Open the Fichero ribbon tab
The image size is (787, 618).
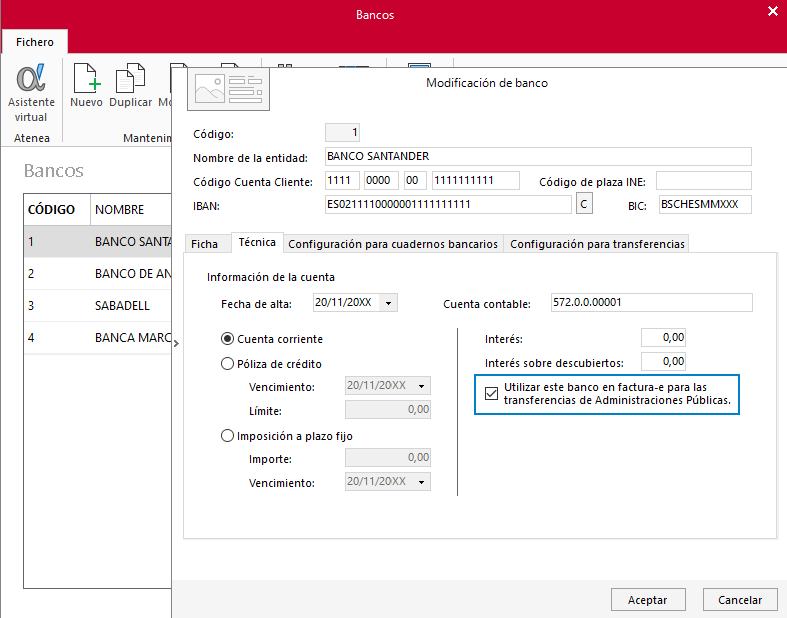tap(35, 42)
